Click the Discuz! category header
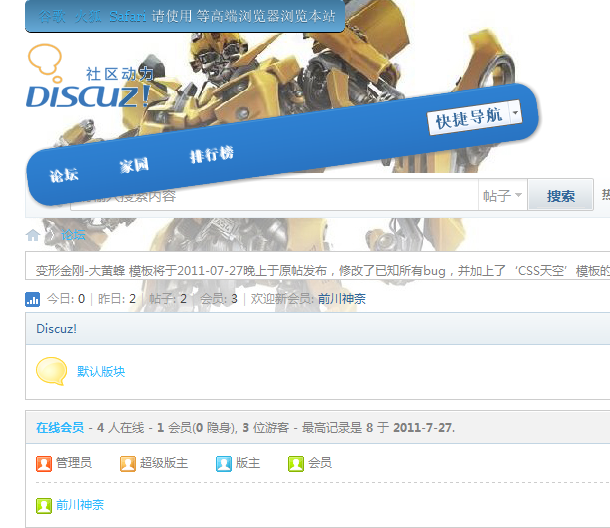610x528 pixels. 56,329
